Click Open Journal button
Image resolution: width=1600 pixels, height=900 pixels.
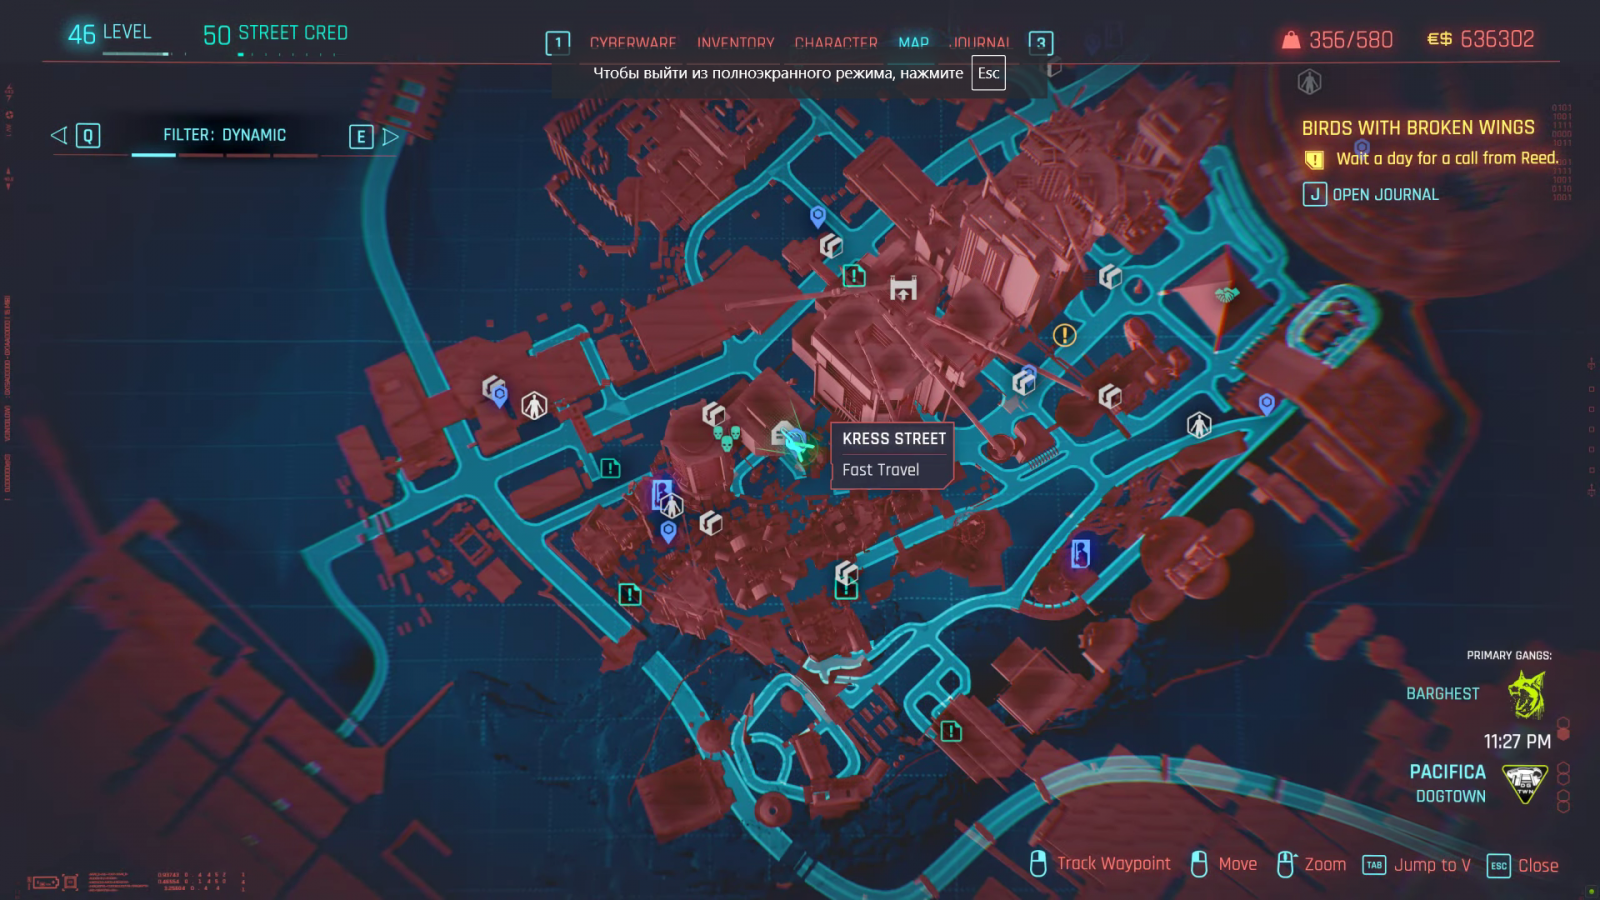pyautogui.click(x=1371, y=194)
